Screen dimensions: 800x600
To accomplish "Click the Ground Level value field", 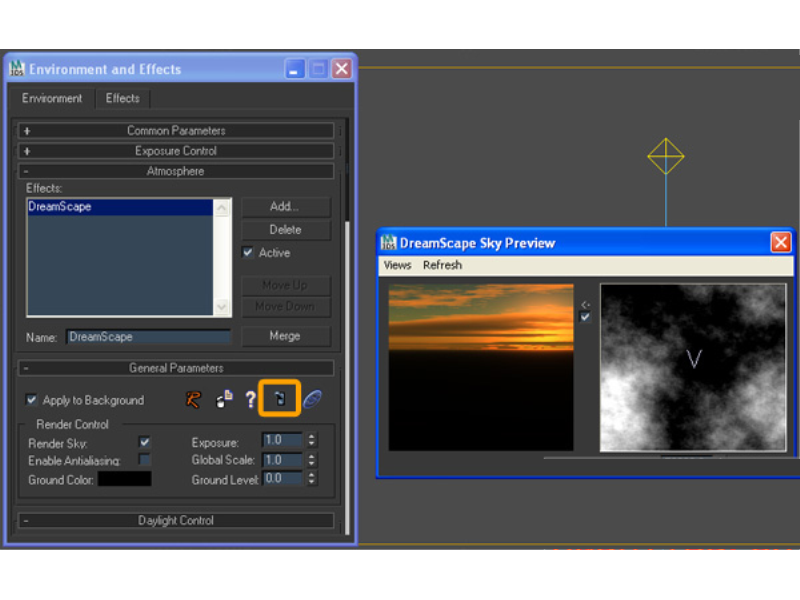I will (x=283, y=478).
